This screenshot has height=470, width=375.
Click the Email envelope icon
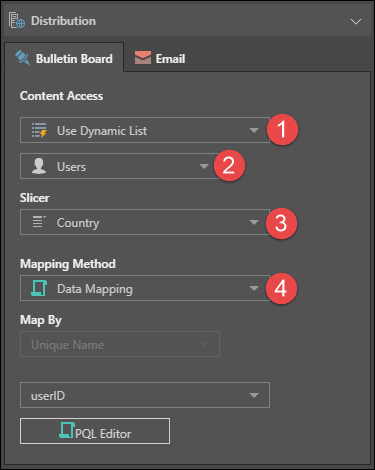(143, 58)
